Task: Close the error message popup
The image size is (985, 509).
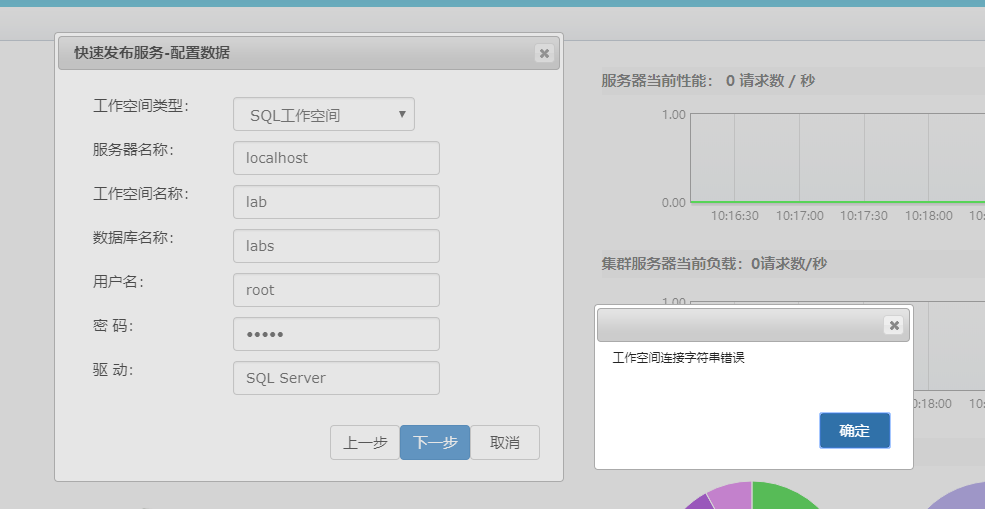Action: (x=893, y=325)
